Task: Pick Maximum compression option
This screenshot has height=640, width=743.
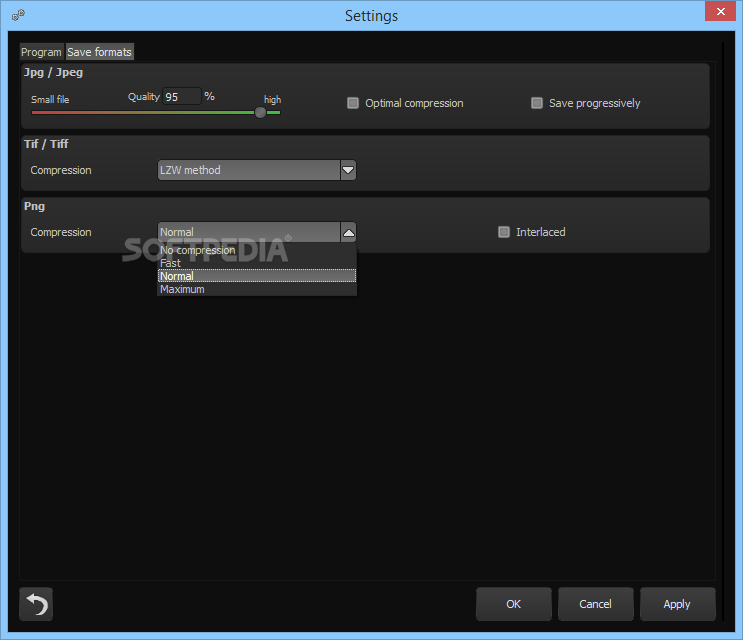Action: point(257,289)
